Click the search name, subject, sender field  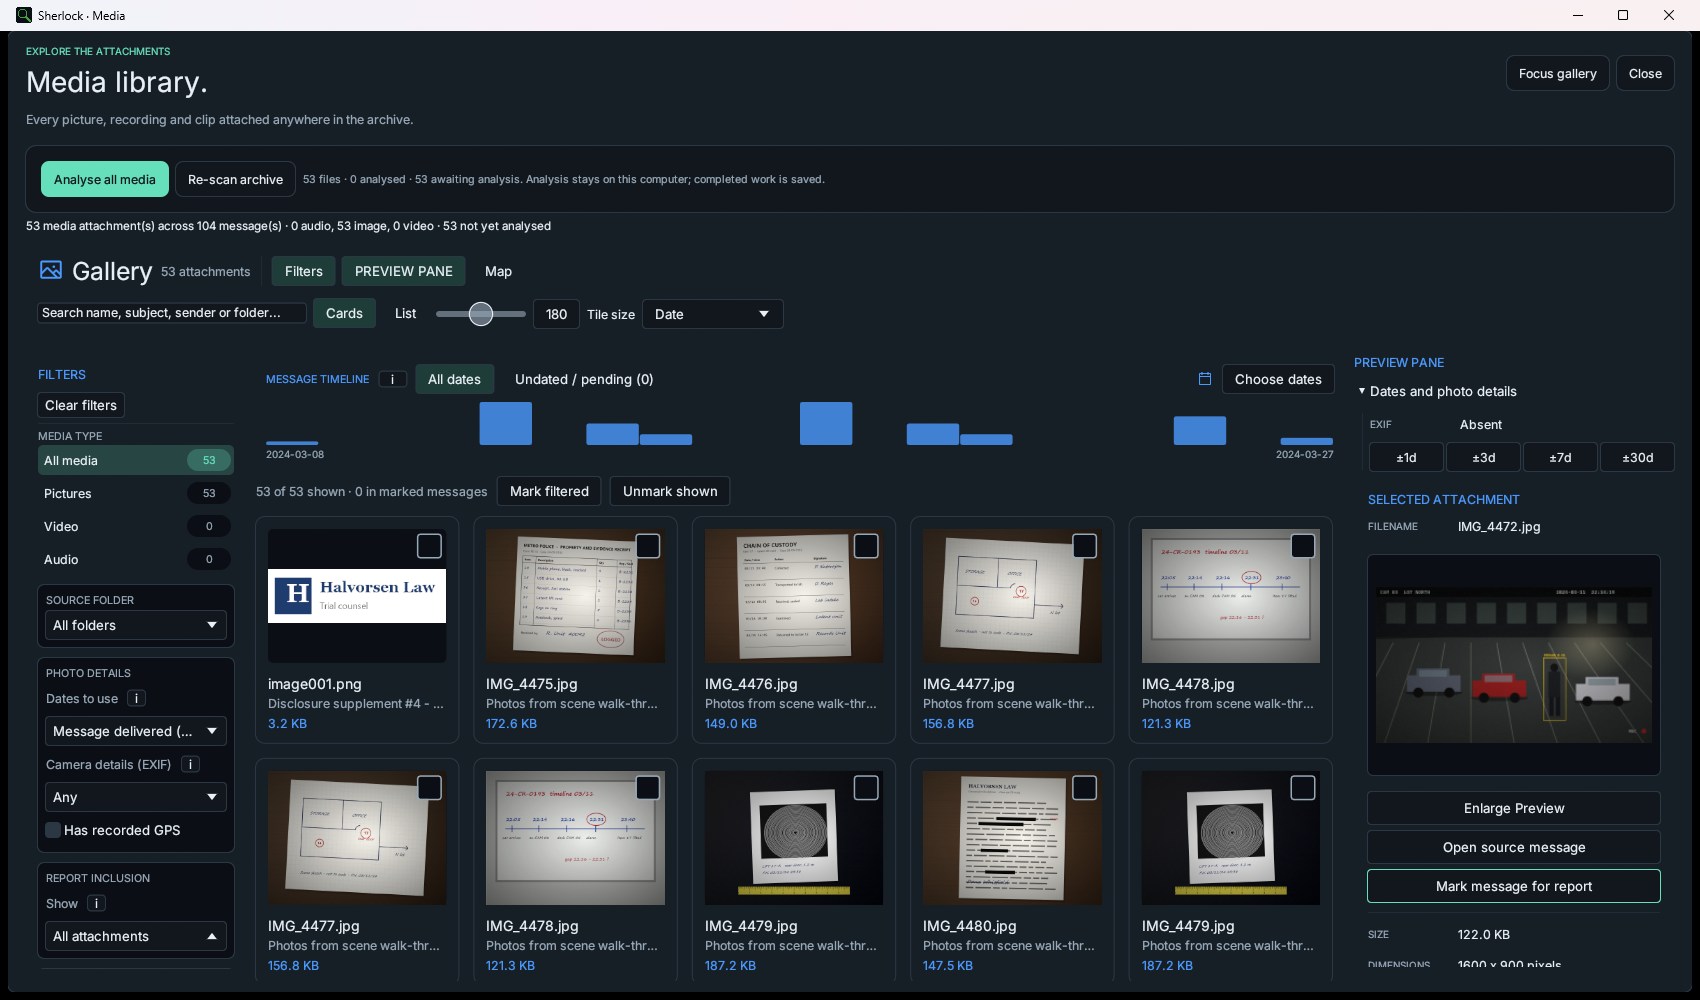click(x=172, y=313)
